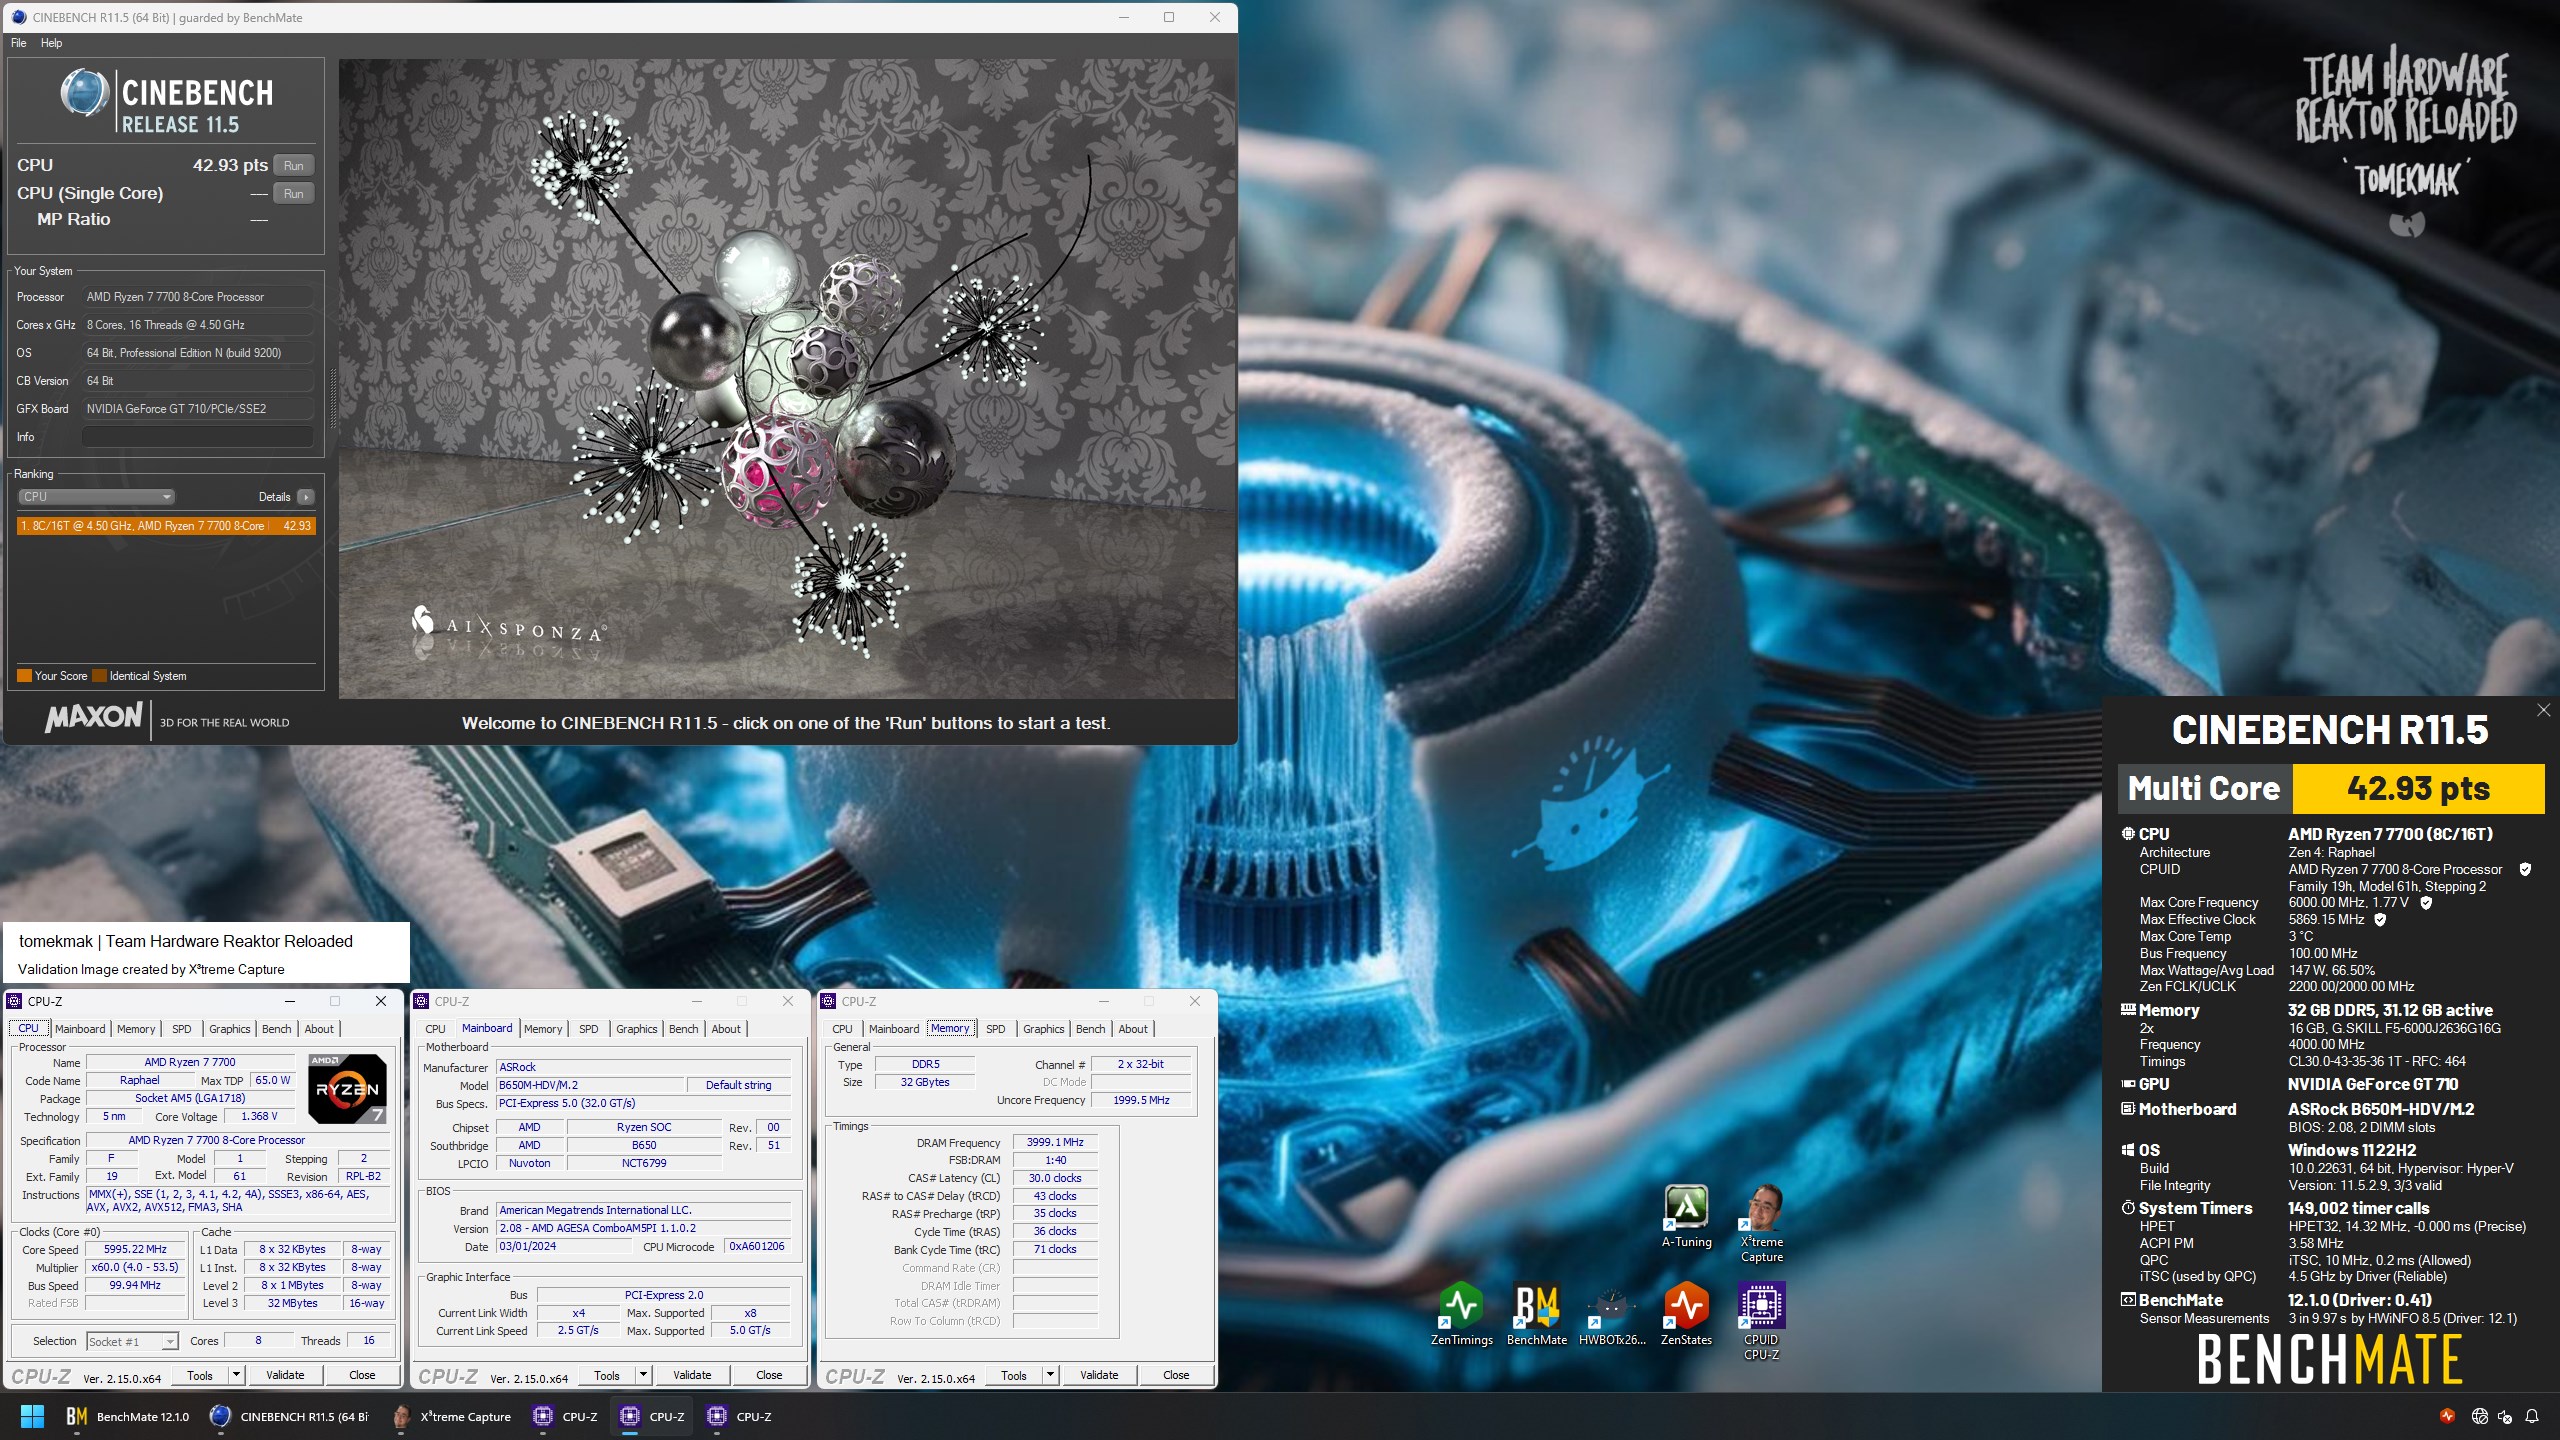This screenshot has width=2560, height=1440.
Task: Close the BenchMate result overlay panel
Action: [x=2543, y=710]
